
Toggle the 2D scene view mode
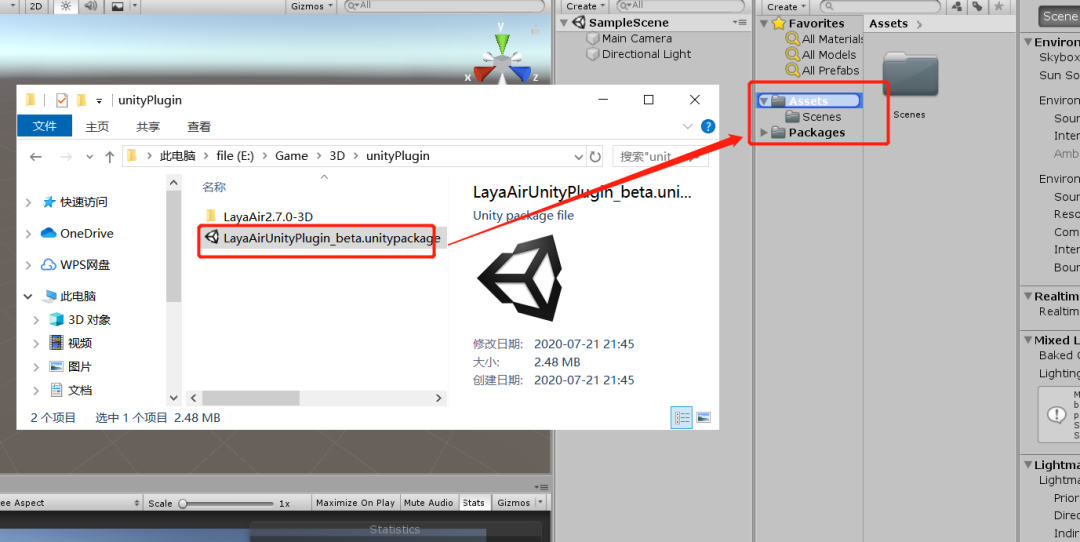pos(35,6)
